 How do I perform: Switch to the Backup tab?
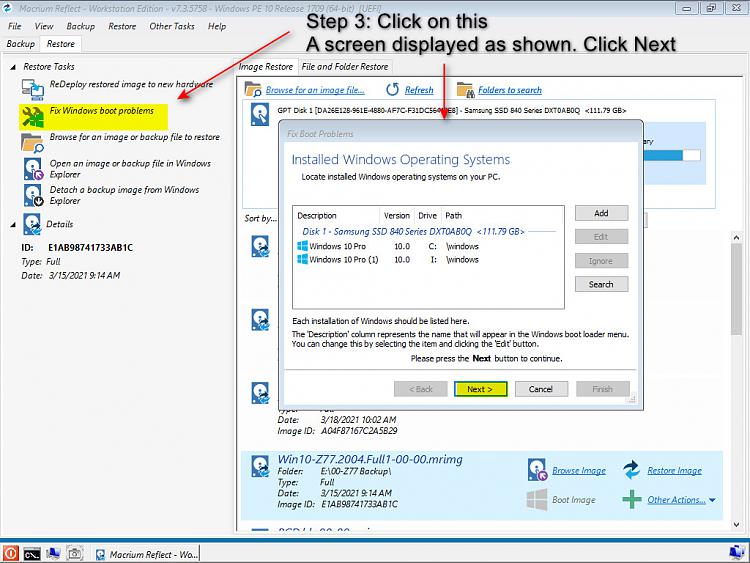21,44
